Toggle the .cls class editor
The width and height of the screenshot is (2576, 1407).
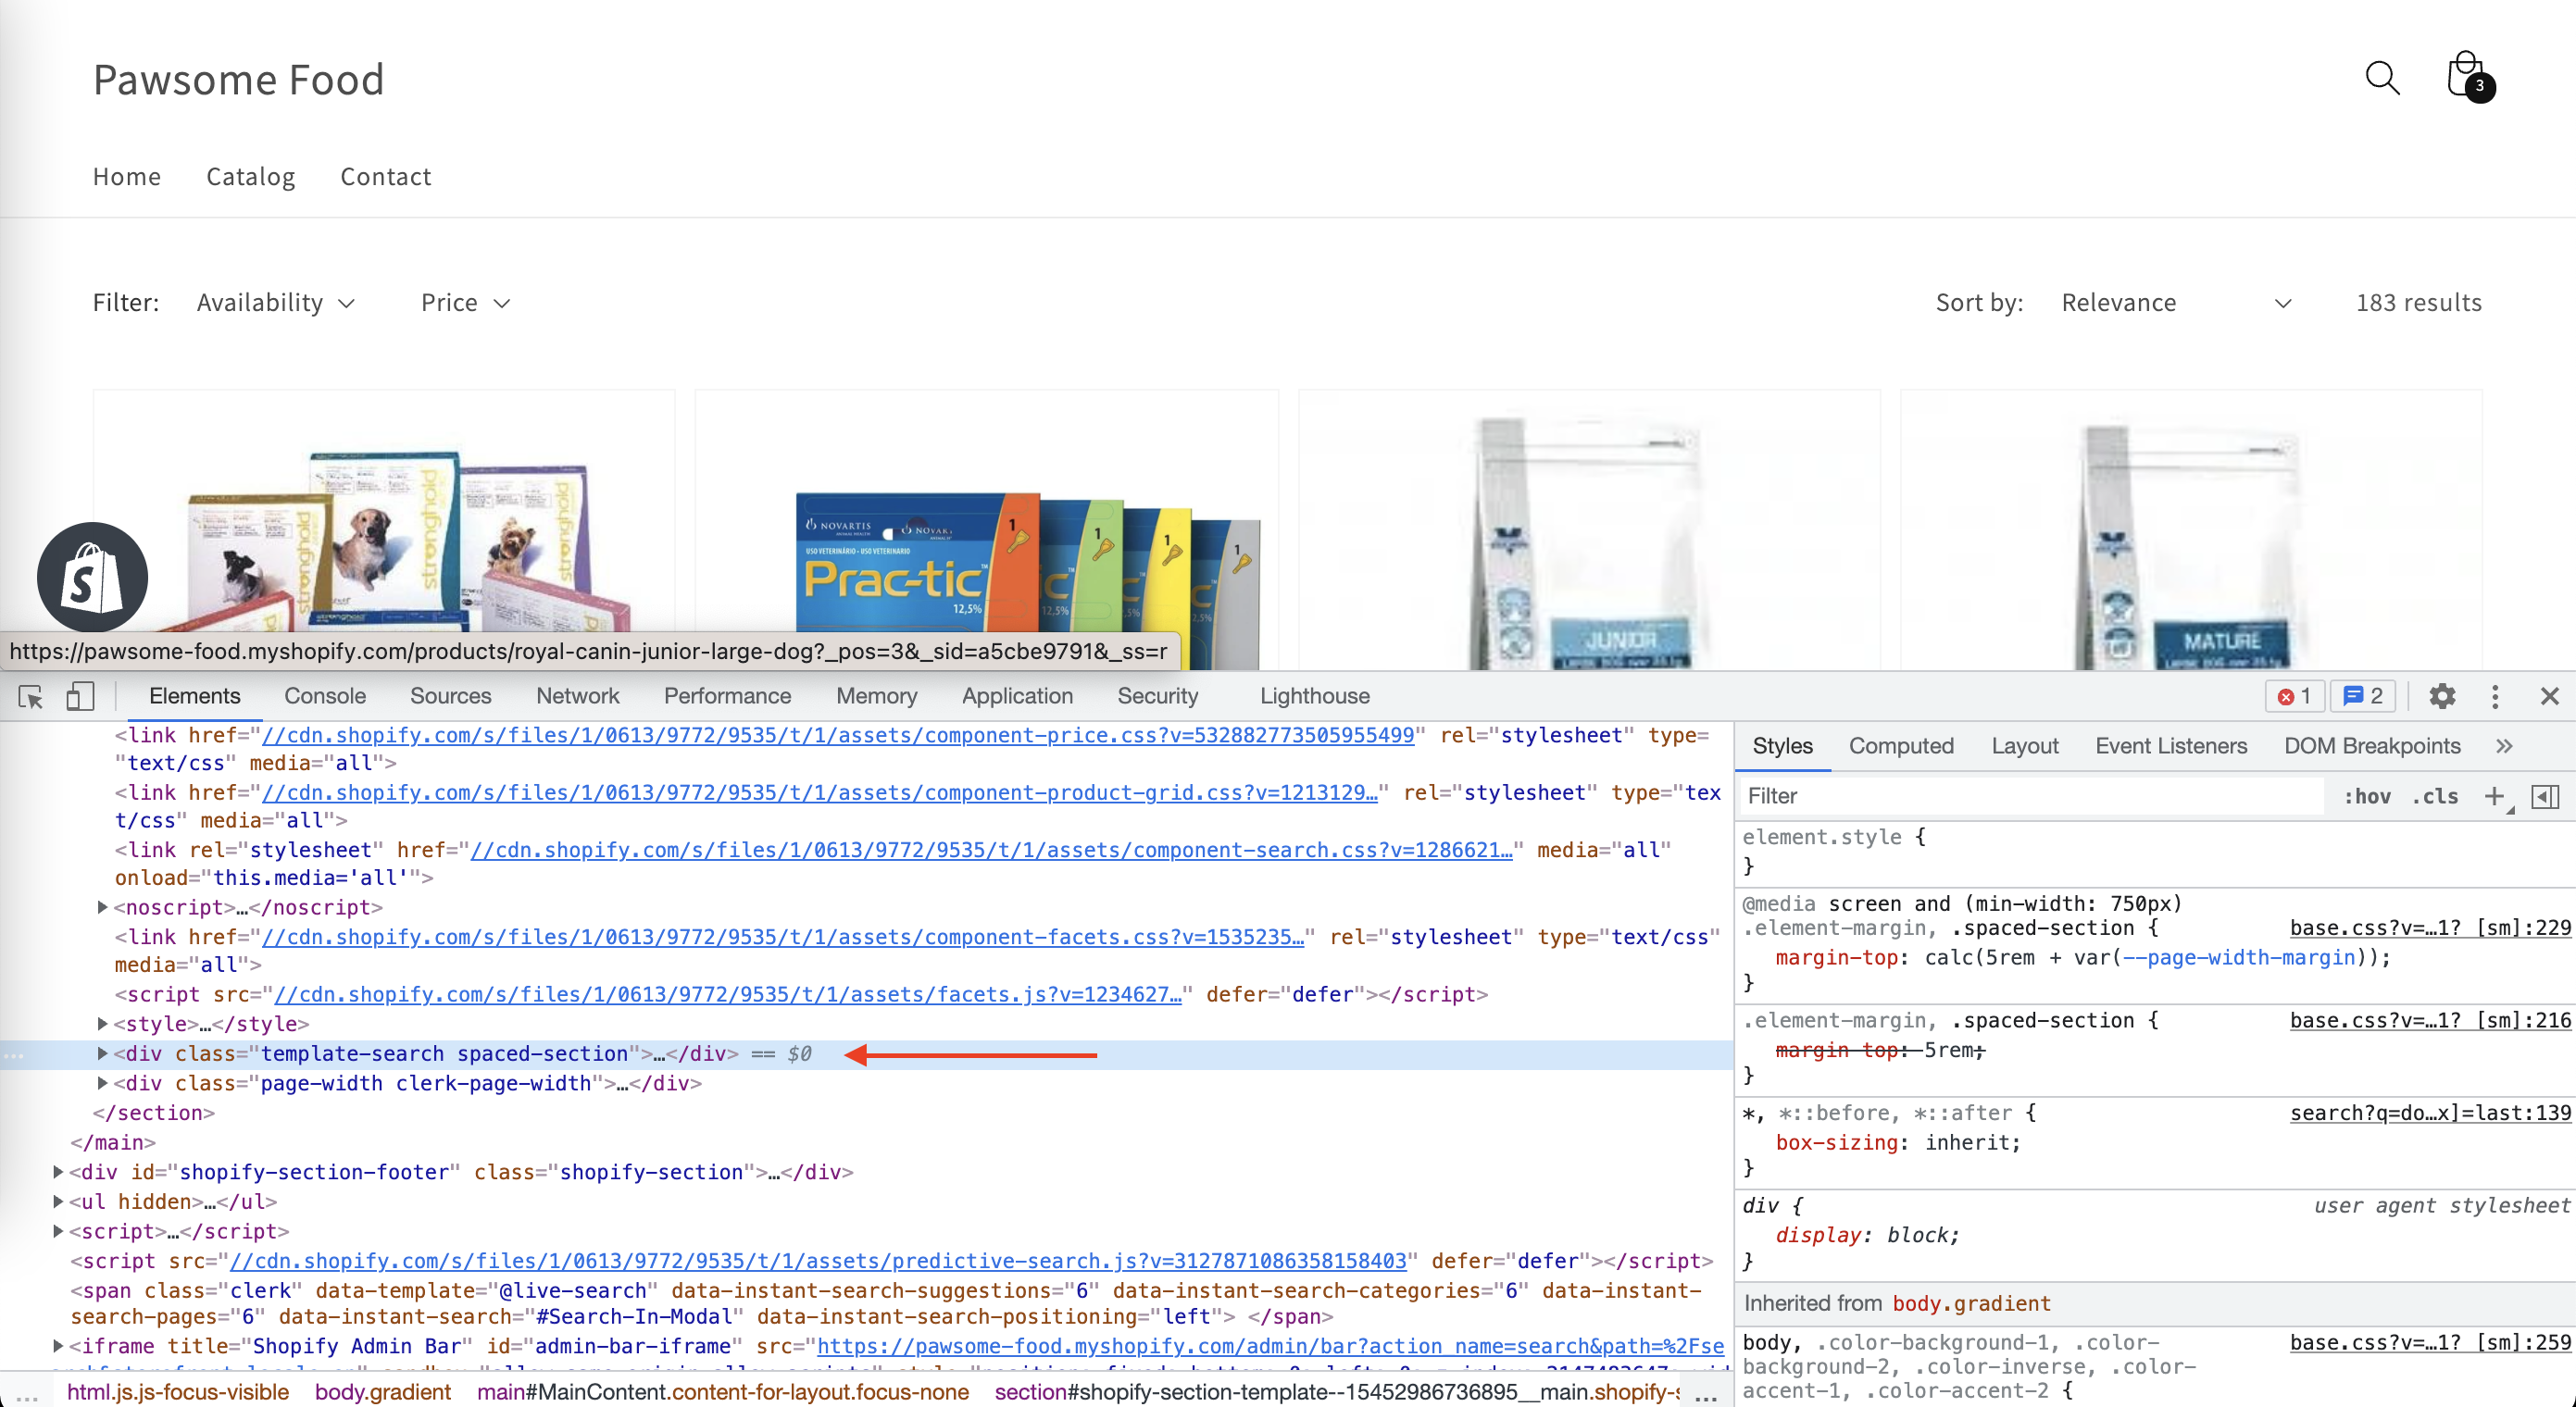(2434, 796)
